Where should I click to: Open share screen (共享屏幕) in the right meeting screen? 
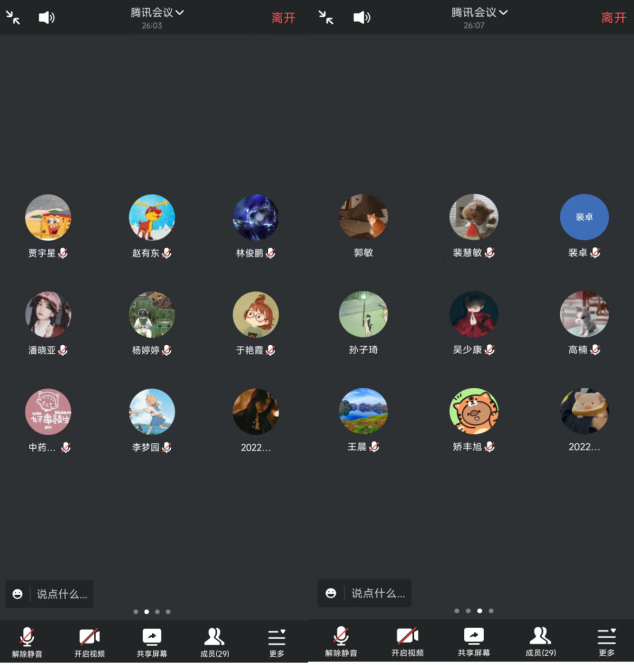(x=474, y=641)
